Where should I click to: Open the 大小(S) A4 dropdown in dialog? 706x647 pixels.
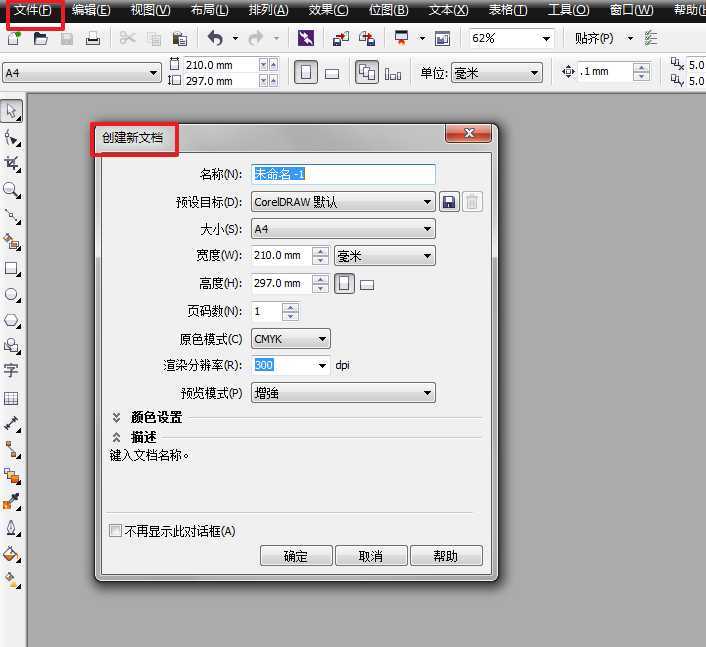click(x=343, y=229)
